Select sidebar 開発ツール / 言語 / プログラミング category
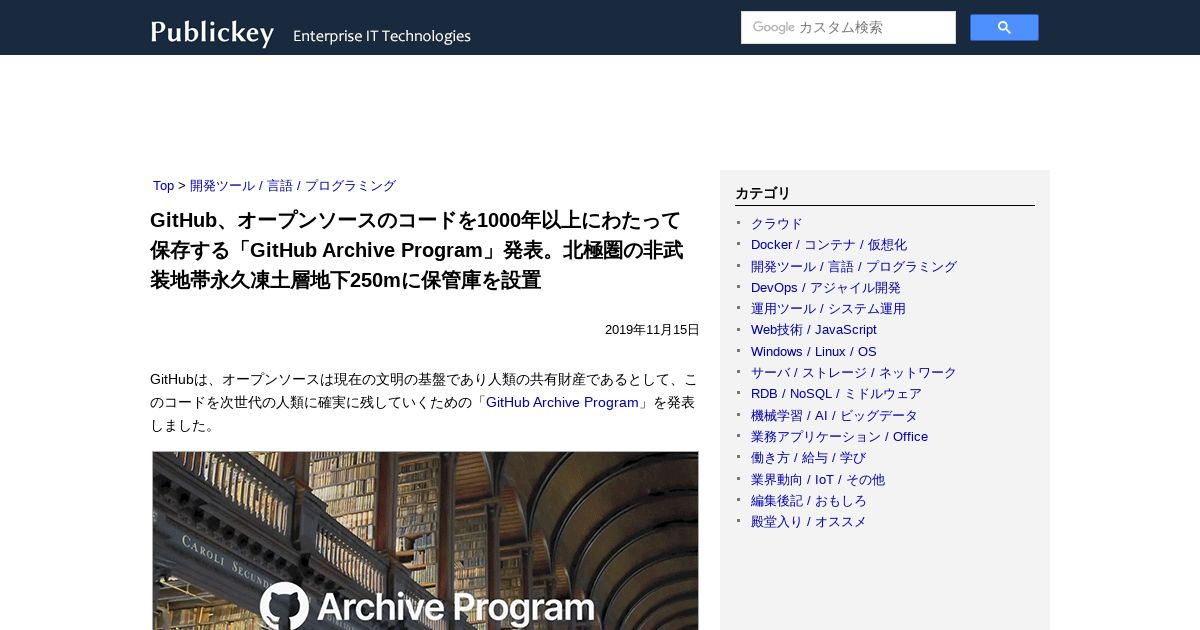The height and width of the screenshot is (630, 1200). 854,266
